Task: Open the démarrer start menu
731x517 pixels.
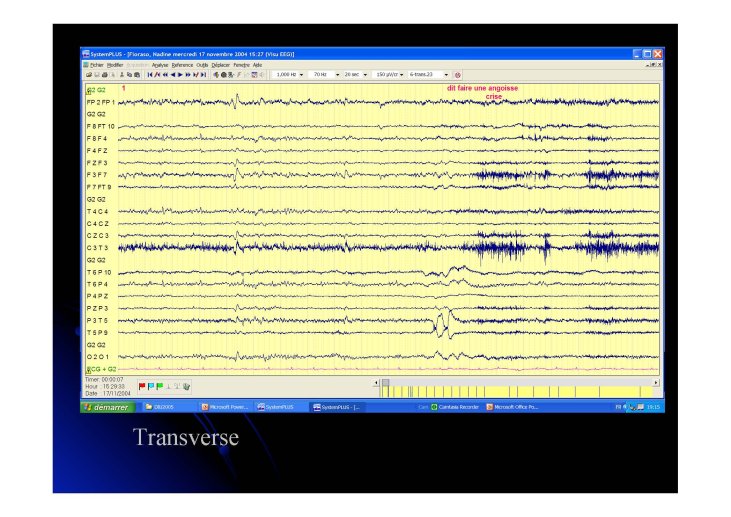Action: point(108,407)
